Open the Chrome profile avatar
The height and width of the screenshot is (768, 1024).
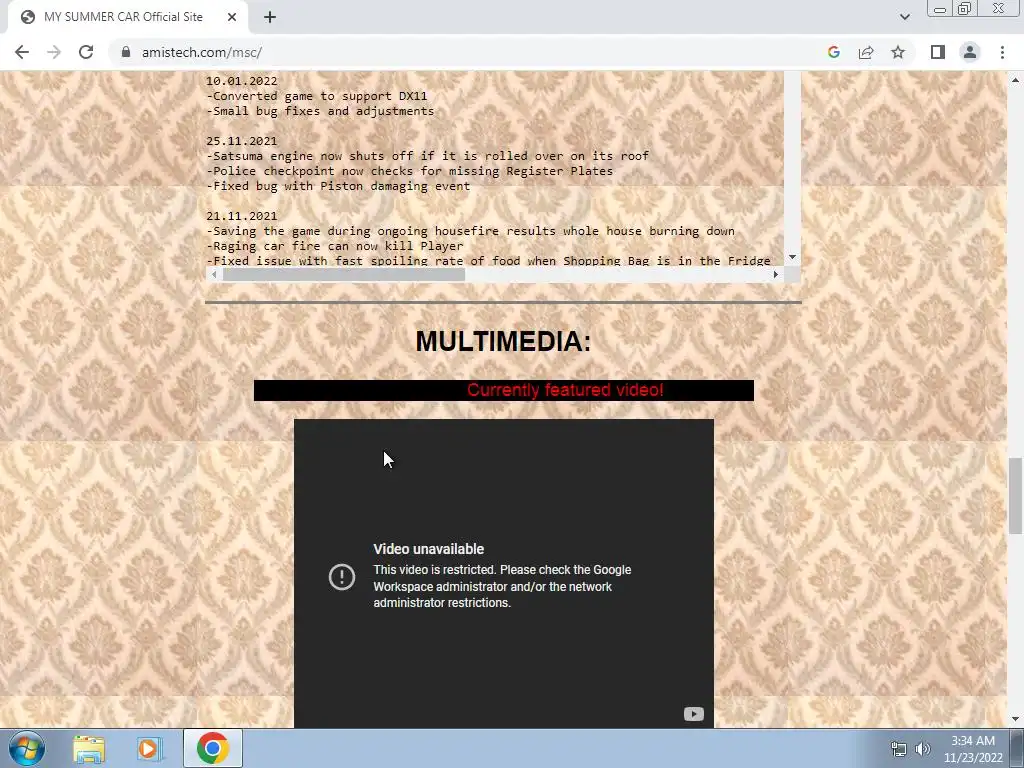coord(970,52)
